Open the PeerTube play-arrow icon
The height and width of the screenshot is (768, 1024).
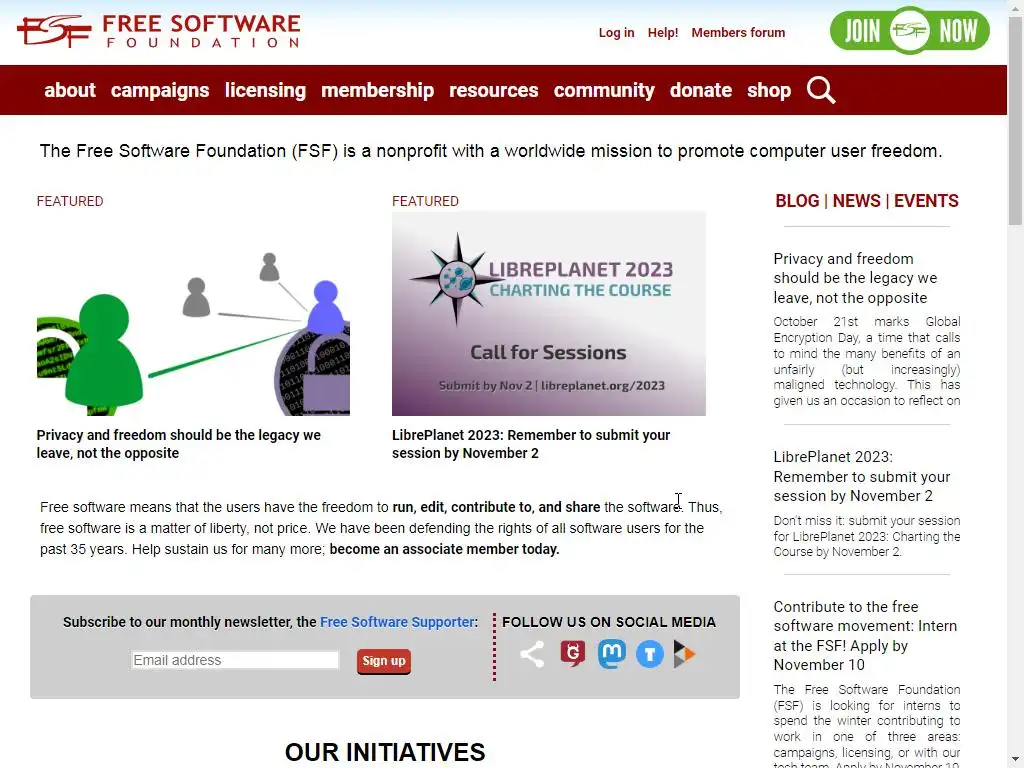pyautogui.click(x=684, y=654)
